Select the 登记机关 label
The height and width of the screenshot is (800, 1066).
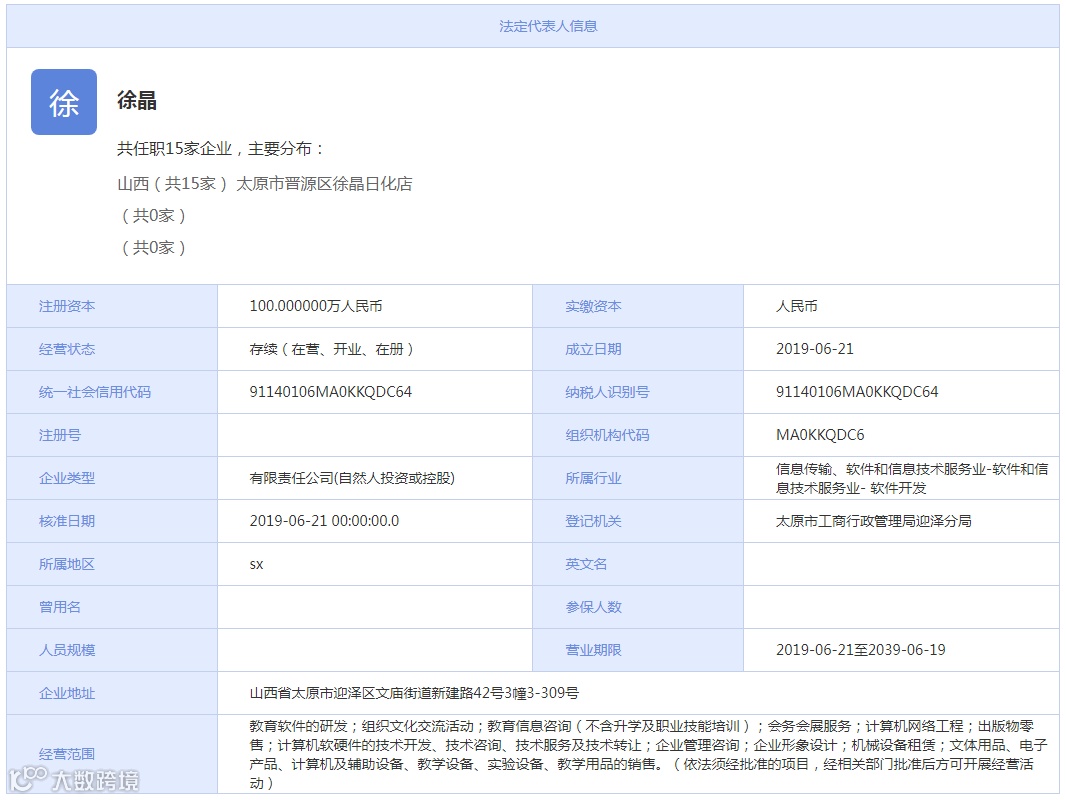593,521
